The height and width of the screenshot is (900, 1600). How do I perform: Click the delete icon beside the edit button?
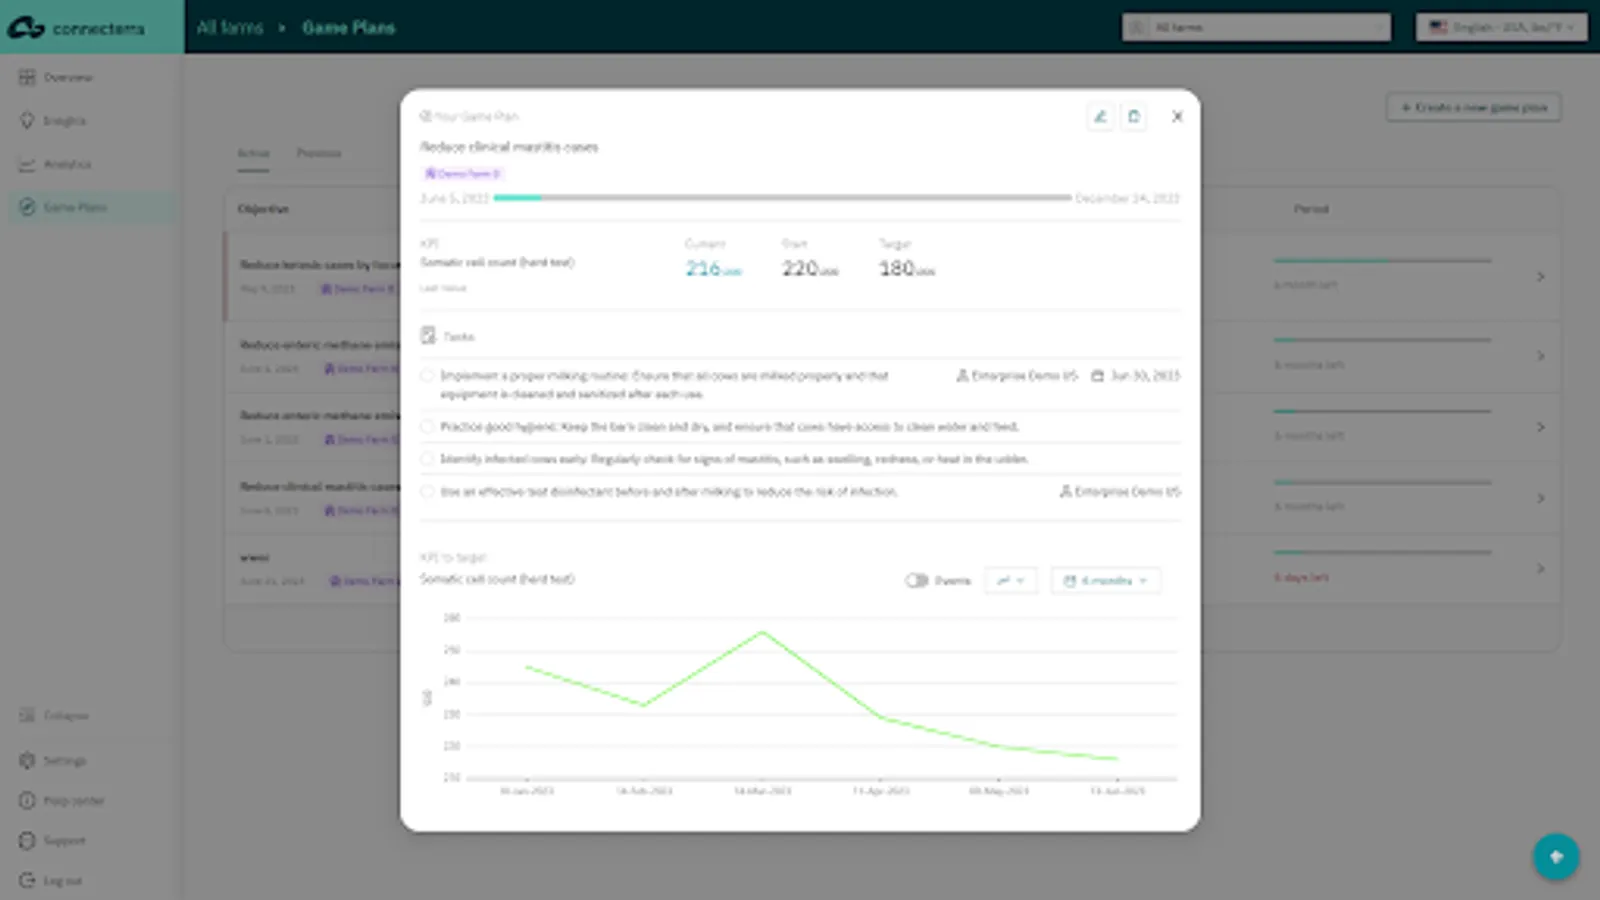(x=1133, y=116)
